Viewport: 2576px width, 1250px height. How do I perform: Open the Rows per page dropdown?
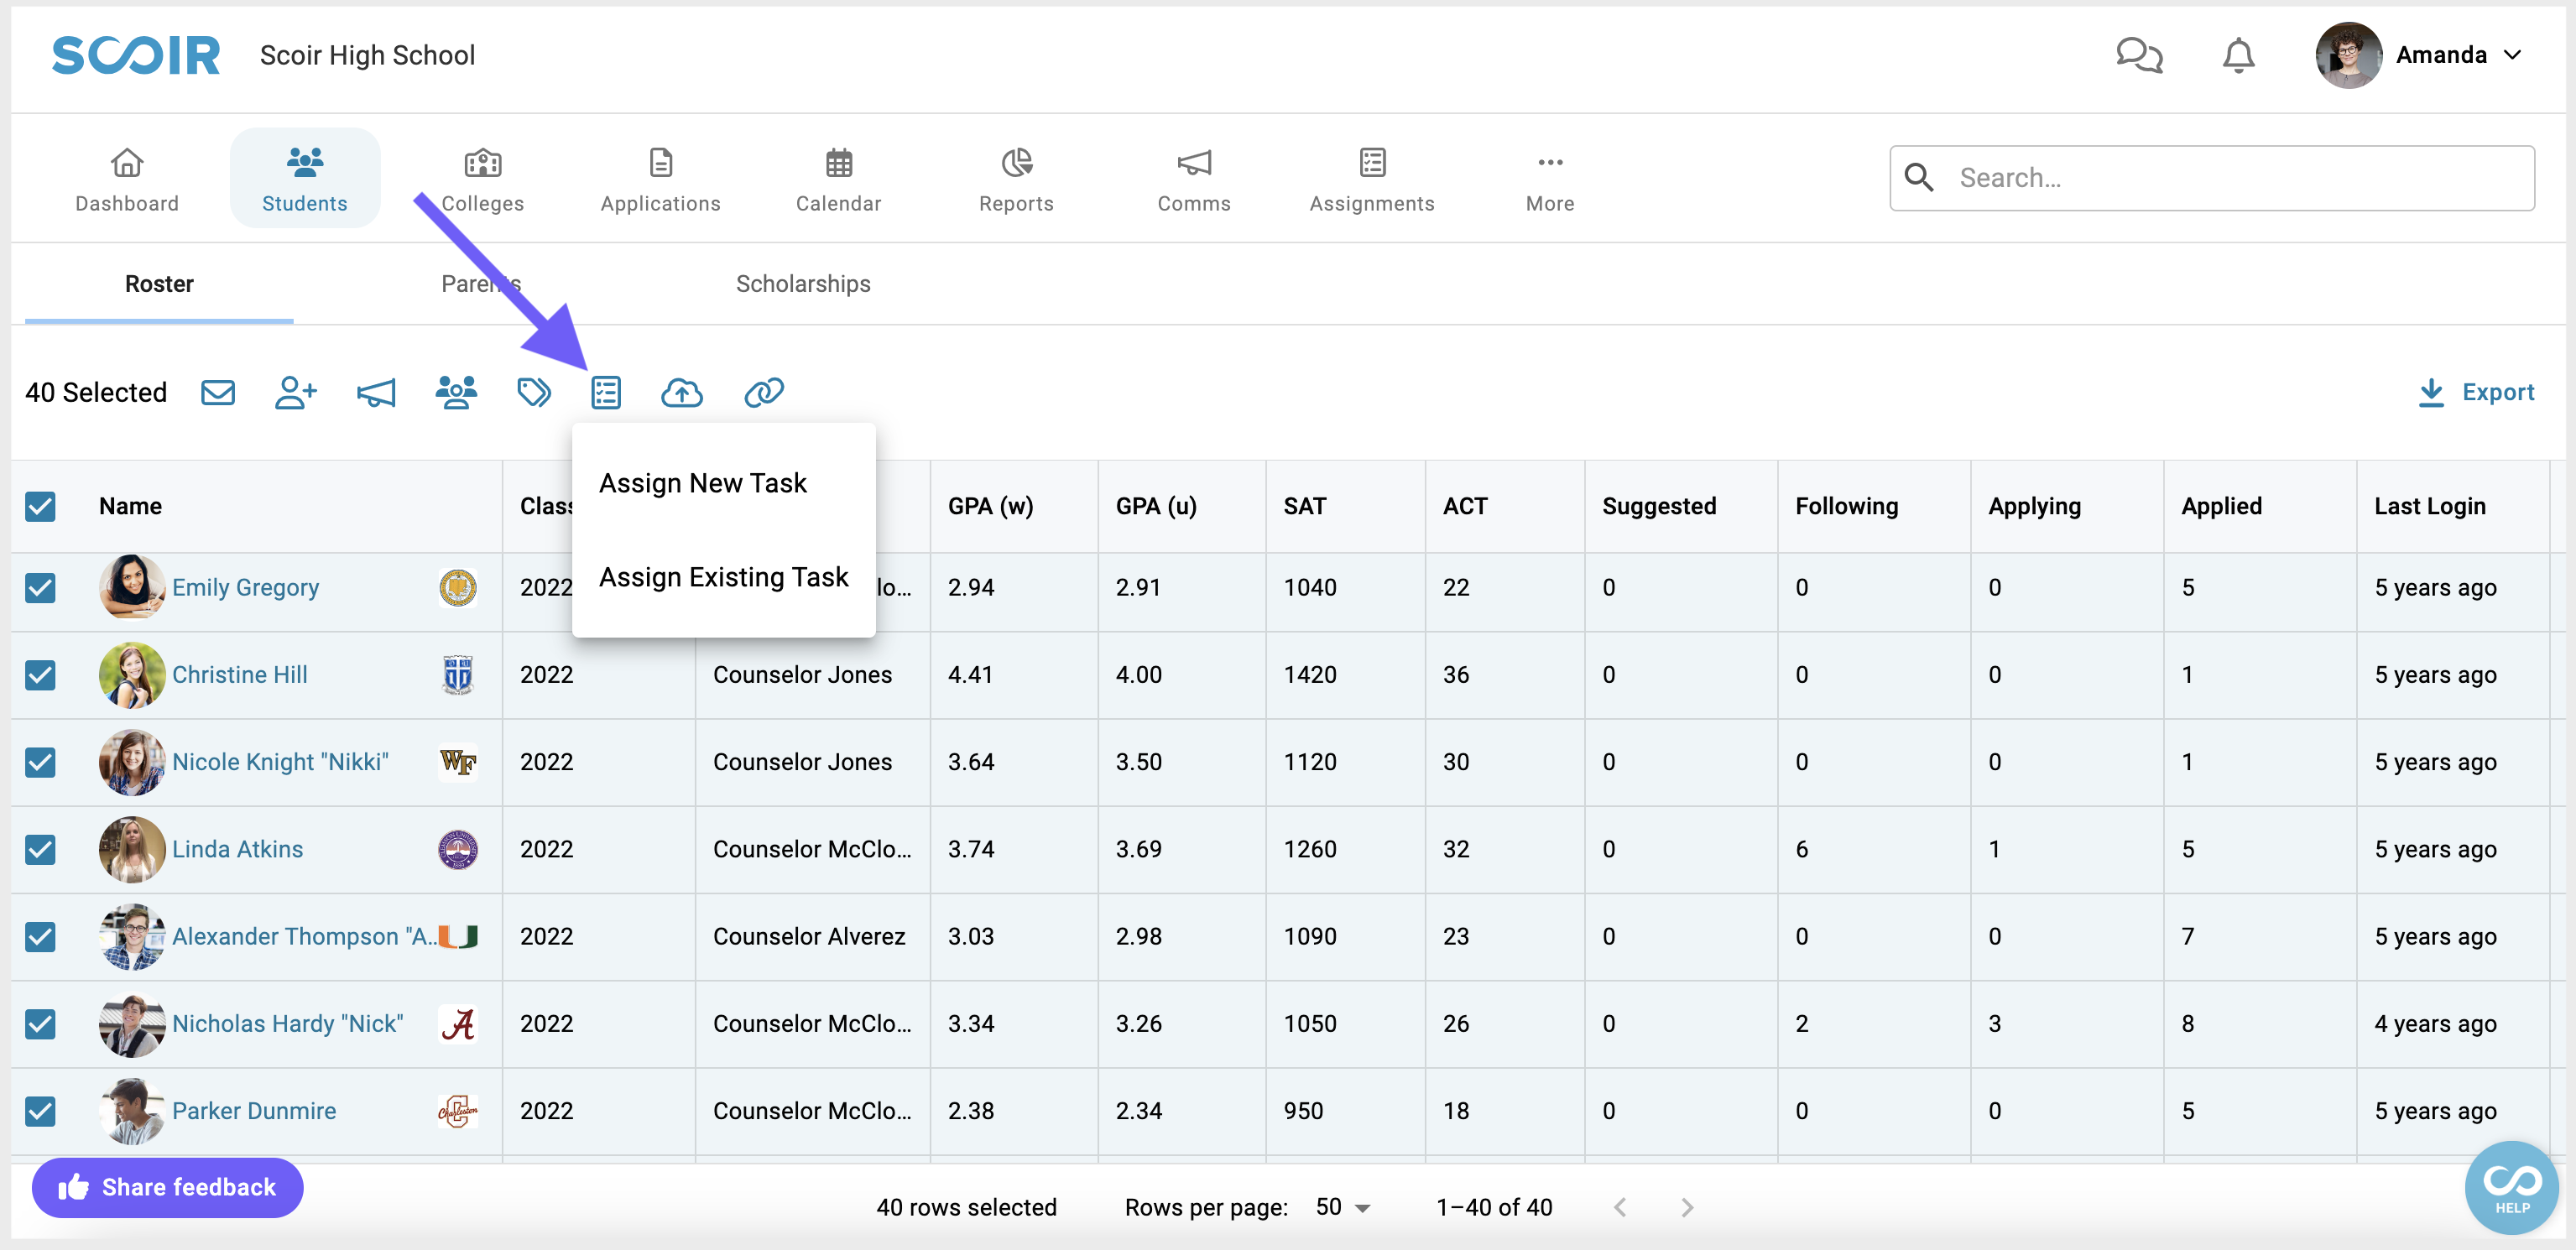pyautogui.click(x=1340, y=1207)
